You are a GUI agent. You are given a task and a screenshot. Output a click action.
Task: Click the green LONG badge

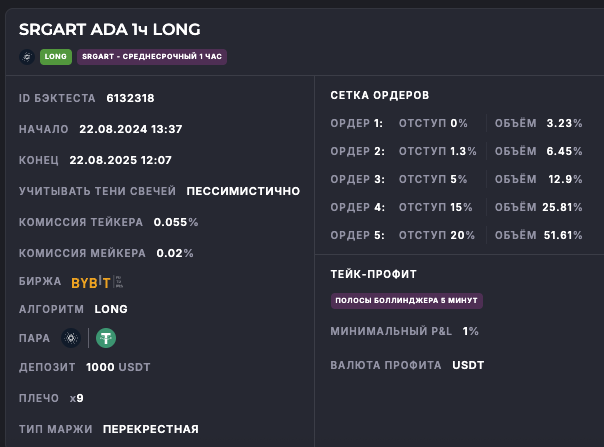(x=56, y=57)
